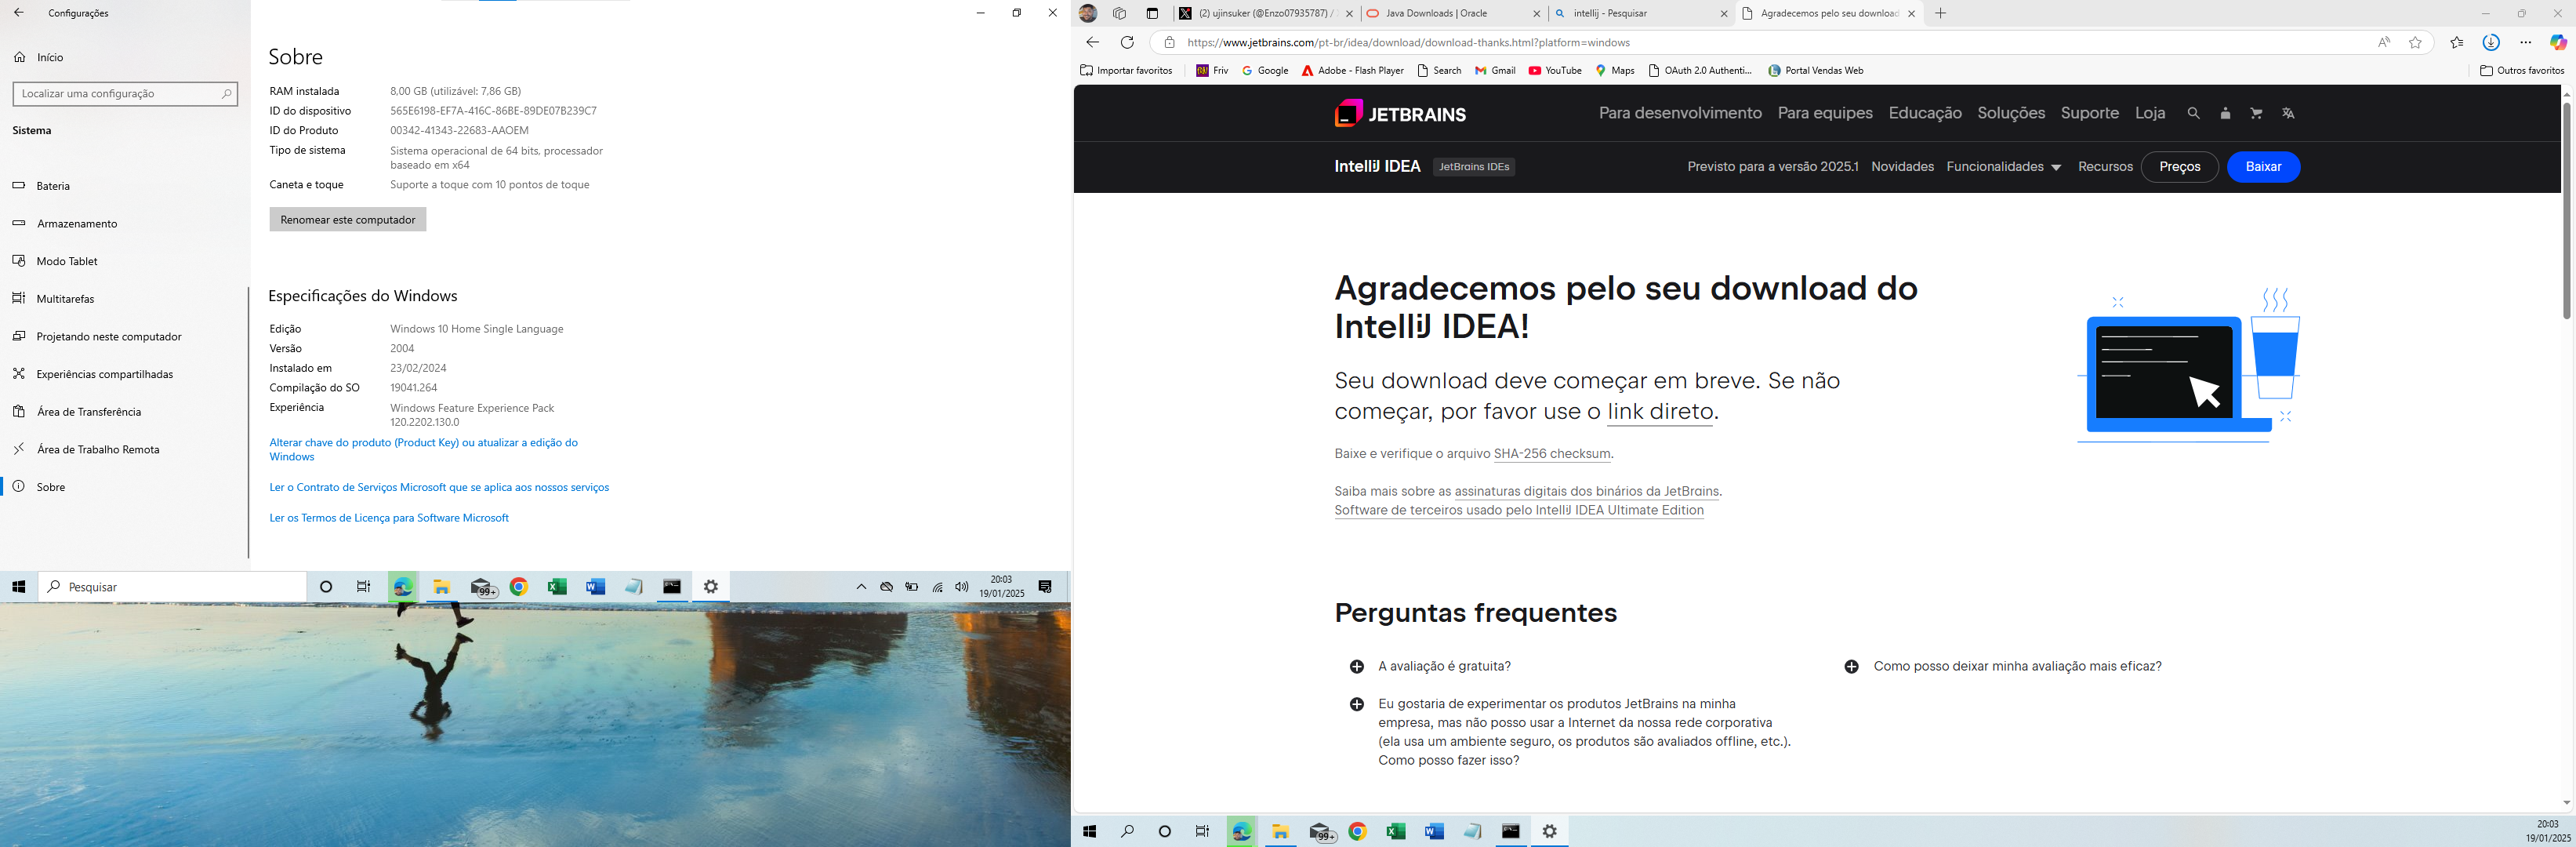Select Armazenamento in Settings sidebar
Viewport: 2576px width, 847px height.
click(124, 224)
